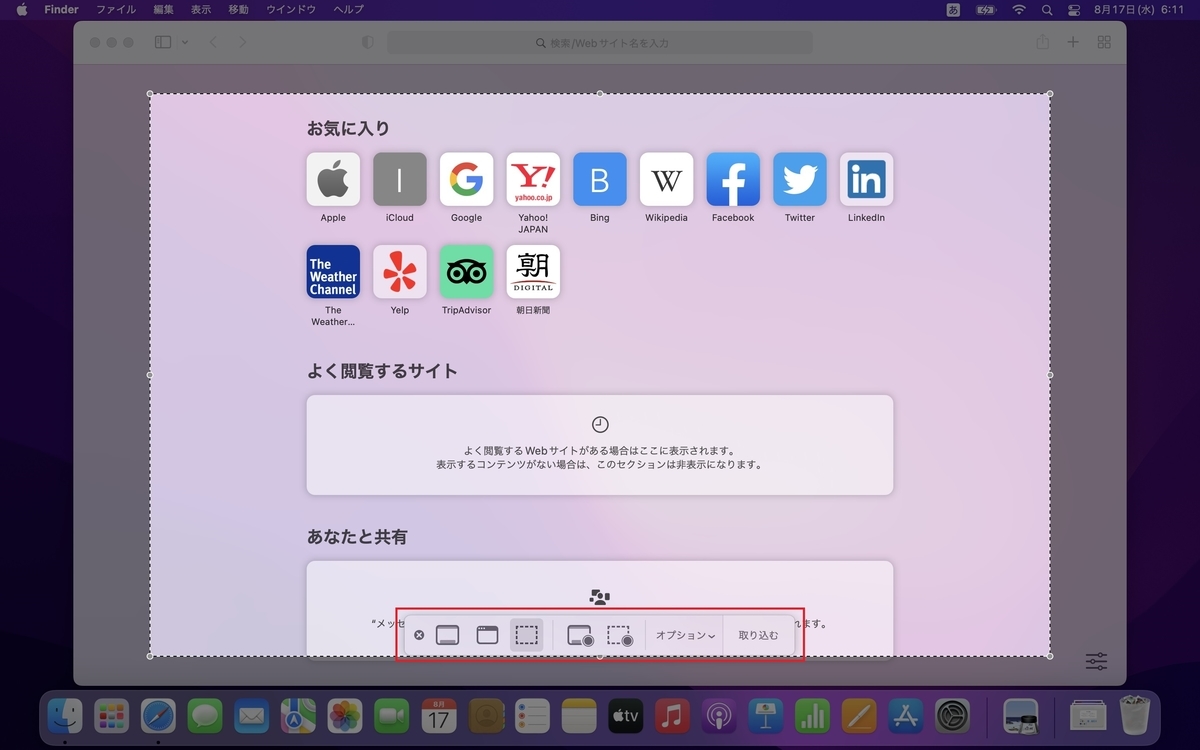The height and width of the screenshot is (750, 1200).
Task: Open Launchpad from the Dock
Action: tap(112, 716)
